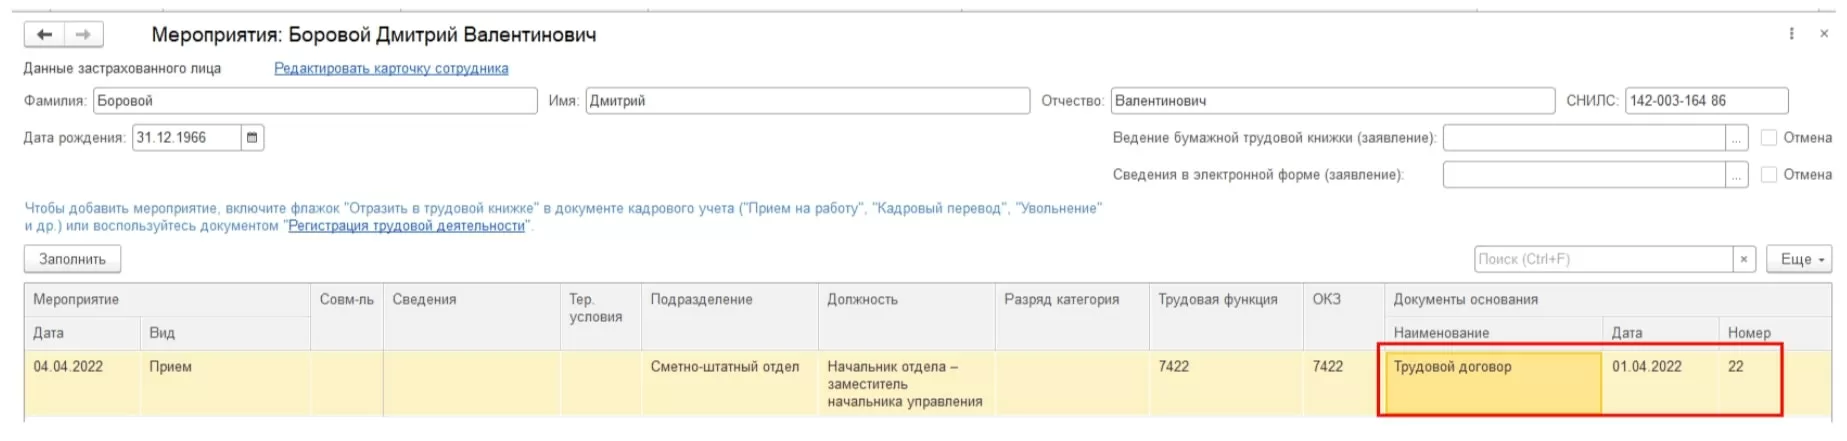Focus the Поиск search box

[1602, 259]
